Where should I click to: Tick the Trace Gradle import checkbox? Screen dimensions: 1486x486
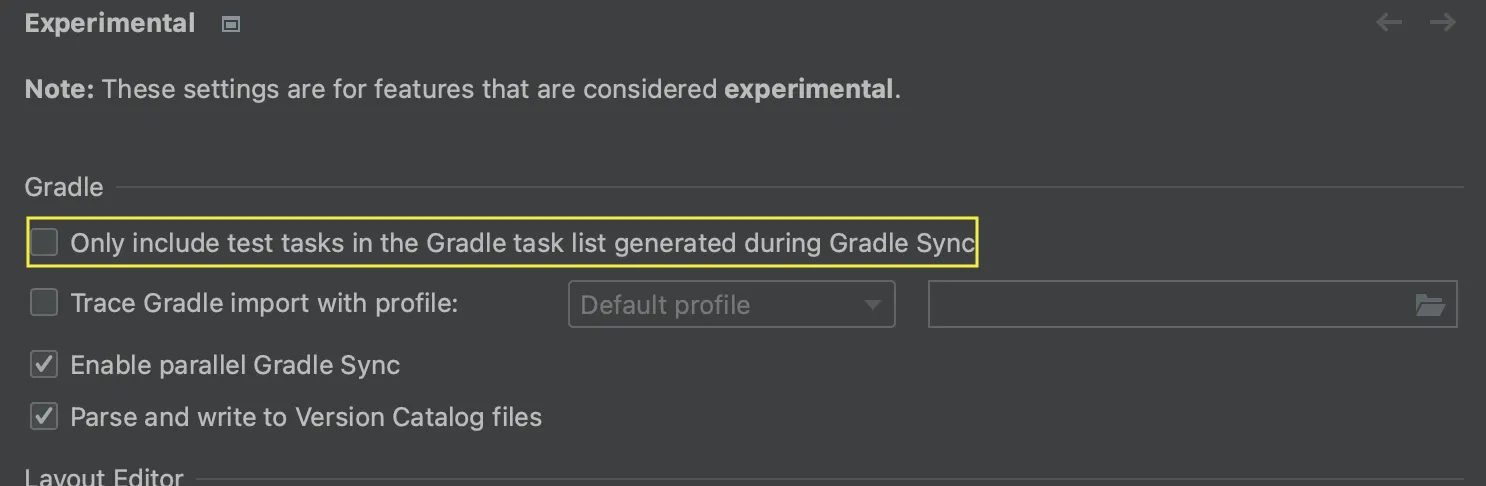coord(44,303)
